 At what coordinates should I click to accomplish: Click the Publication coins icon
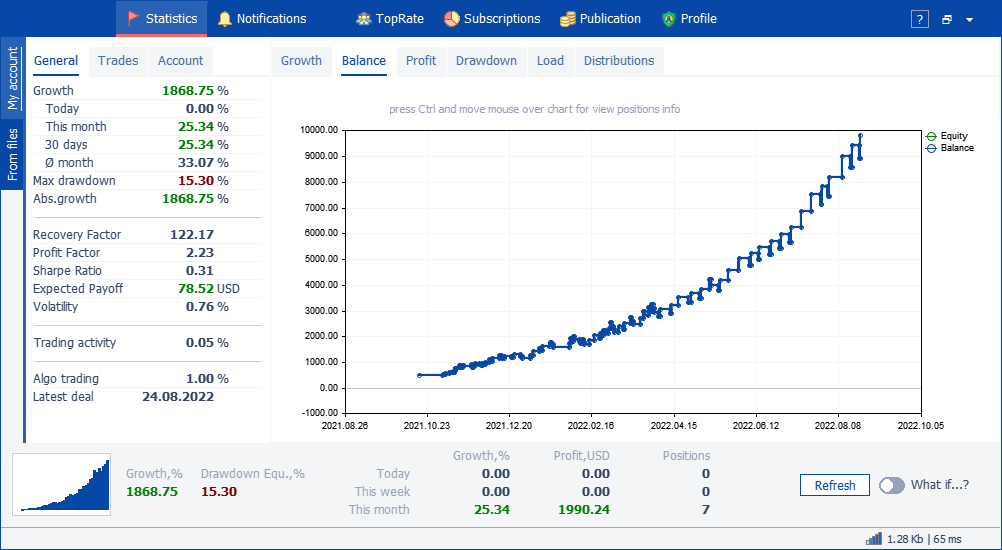pos(567,19)
